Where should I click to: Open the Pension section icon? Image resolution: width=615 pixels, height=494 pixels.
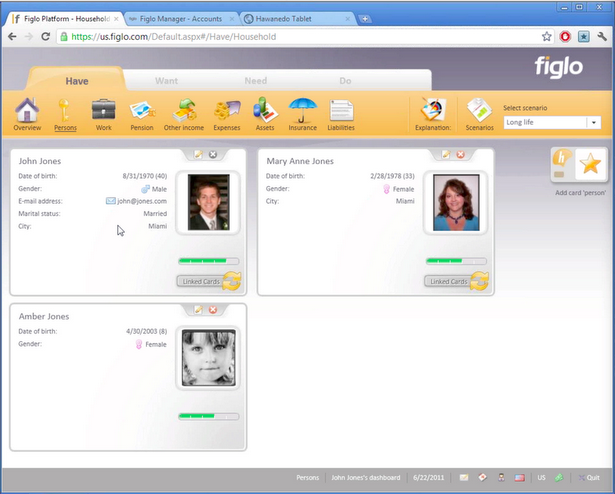142,114
